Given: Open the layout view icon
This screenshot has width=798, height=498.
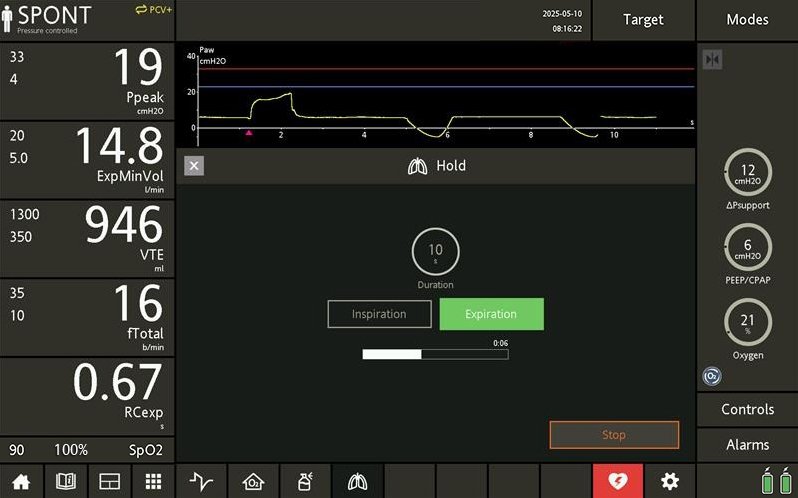Looking at the screenshot, I should (x=109, y=481).
